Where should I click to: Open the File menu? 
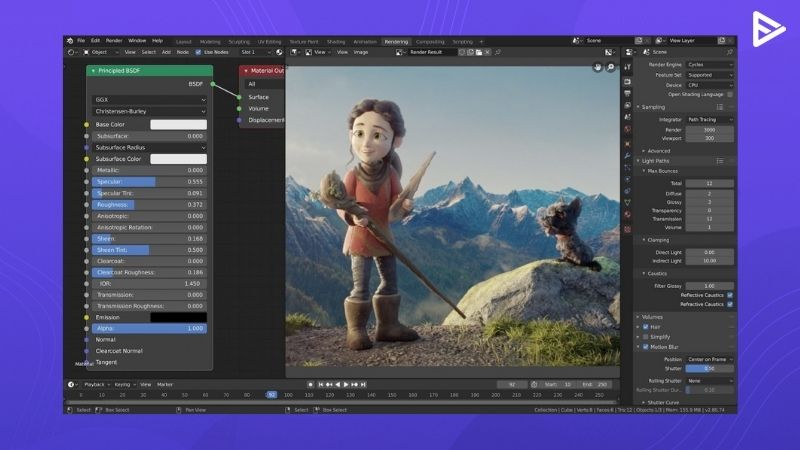[x=81, y=41]
